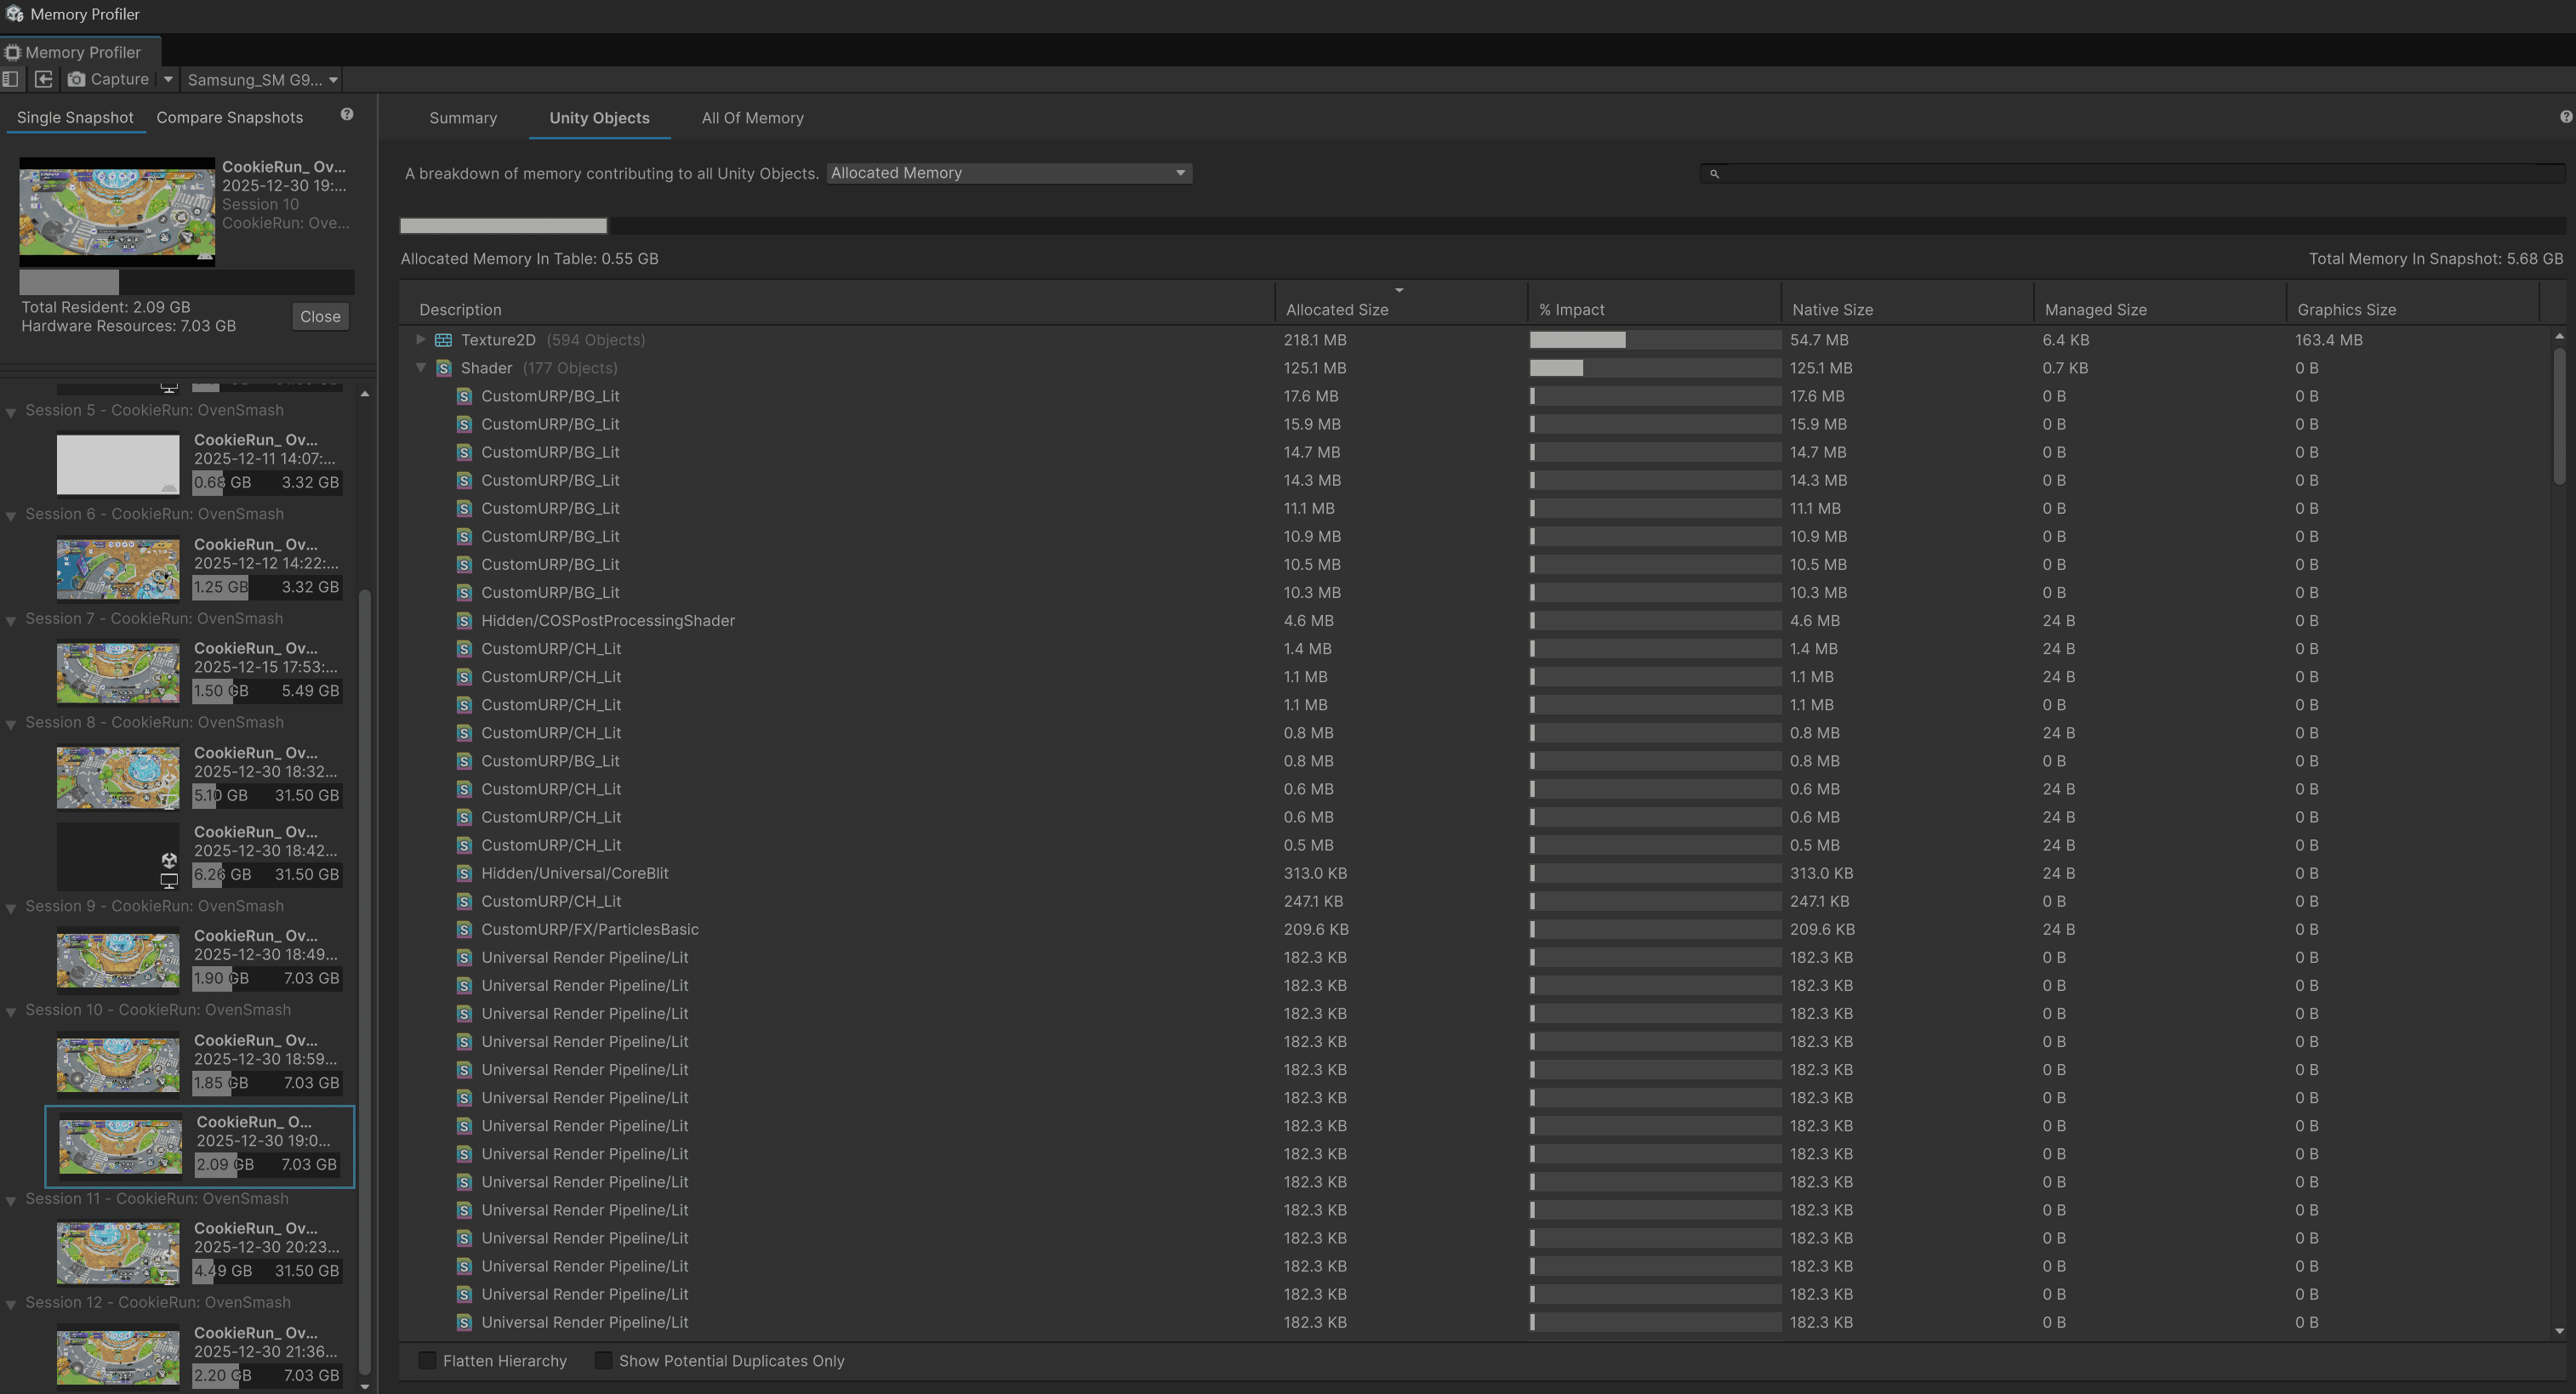
Task: Collapse Session 7 group
Action: click(11, 620)
